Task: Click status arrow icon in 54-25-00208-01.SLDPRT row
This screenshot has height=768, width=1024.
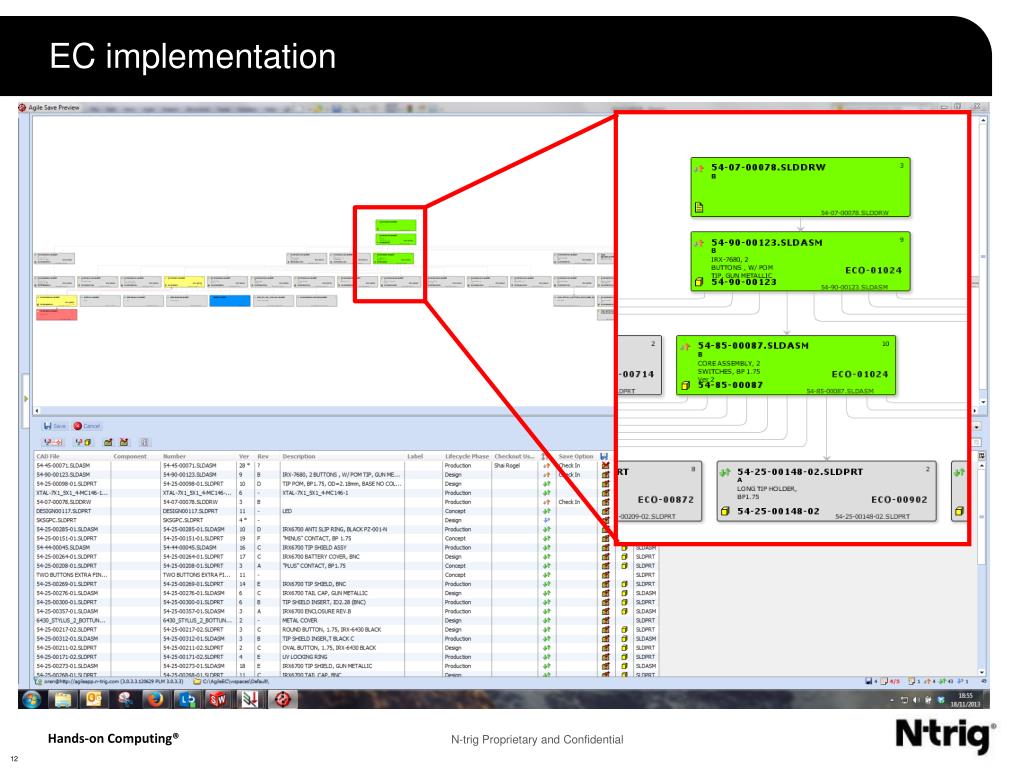Action: 547,566
